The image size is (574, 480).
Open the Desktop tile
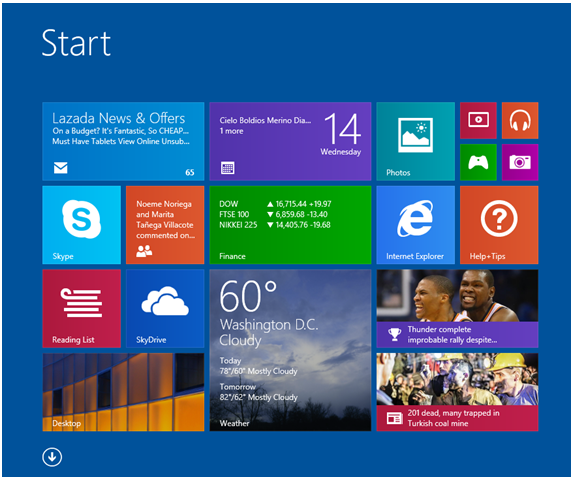pos(123,392)
